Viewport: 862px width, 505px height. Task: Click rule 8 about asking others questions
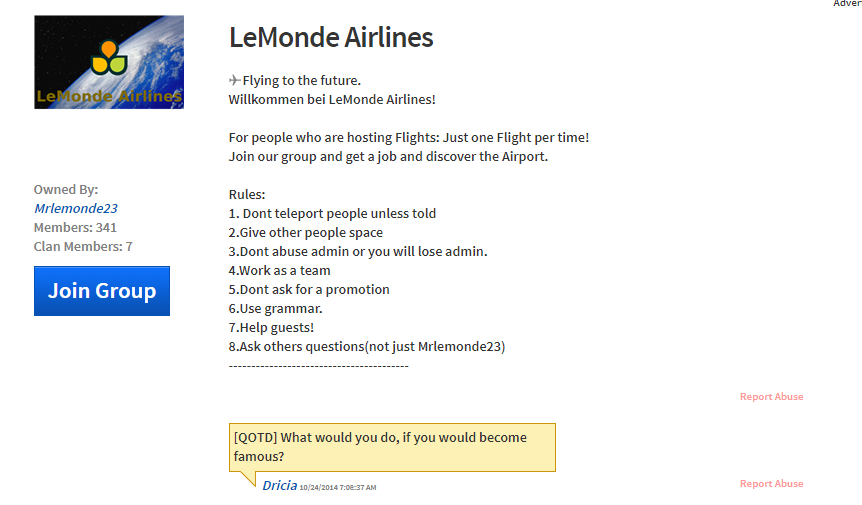point(367,346)
